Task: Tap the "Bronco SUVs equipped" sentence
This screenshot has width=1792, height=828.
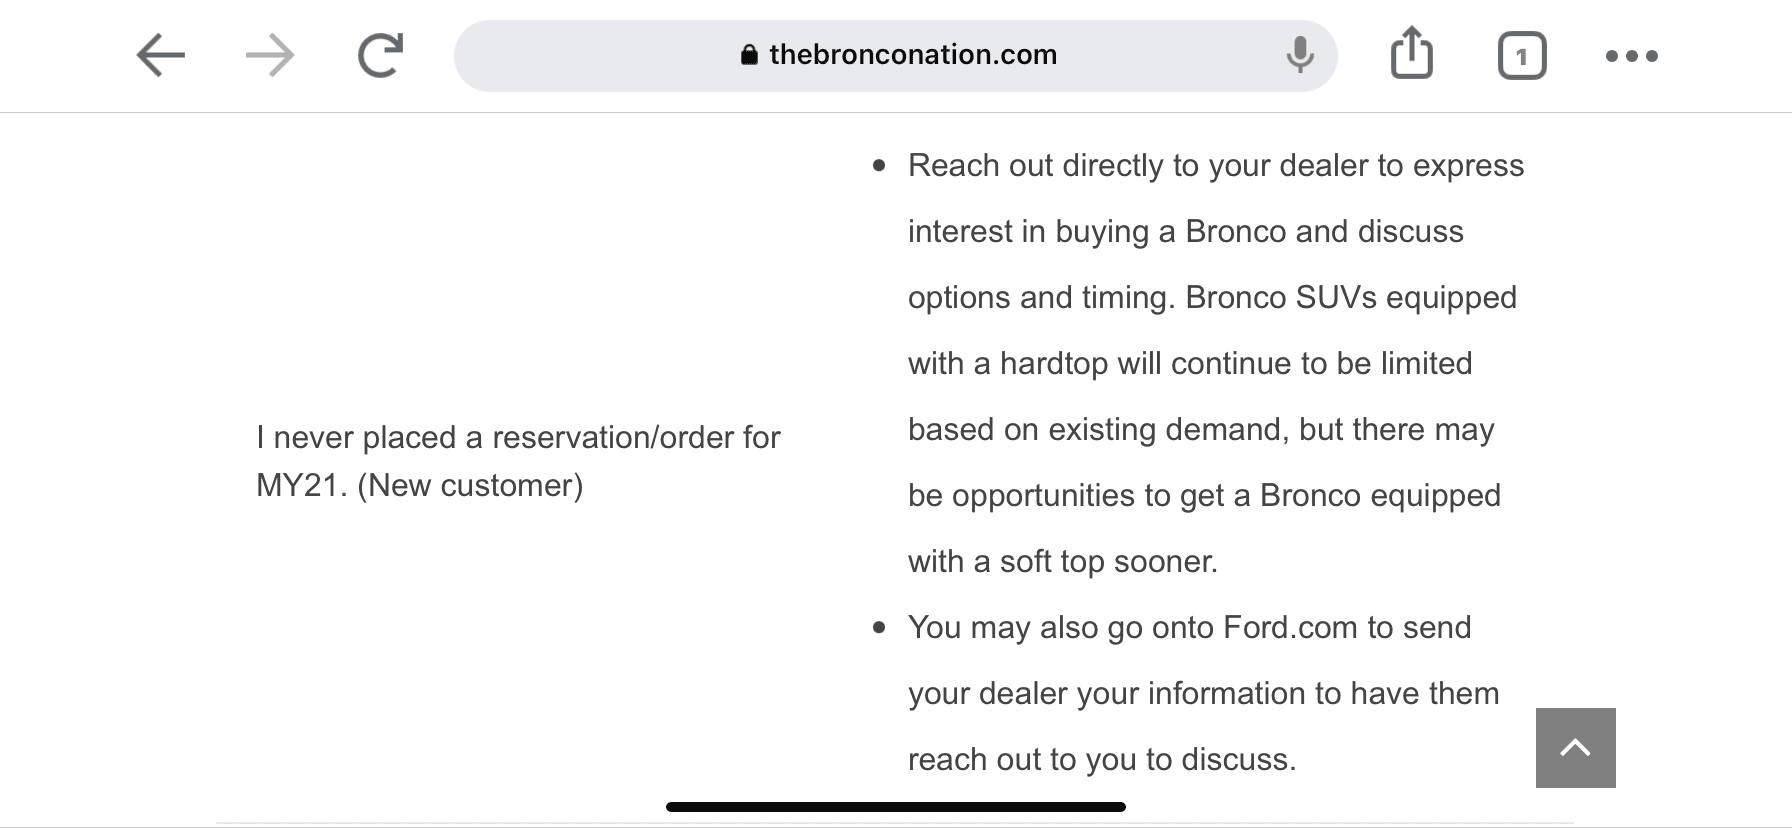Action: [1351, 297]
